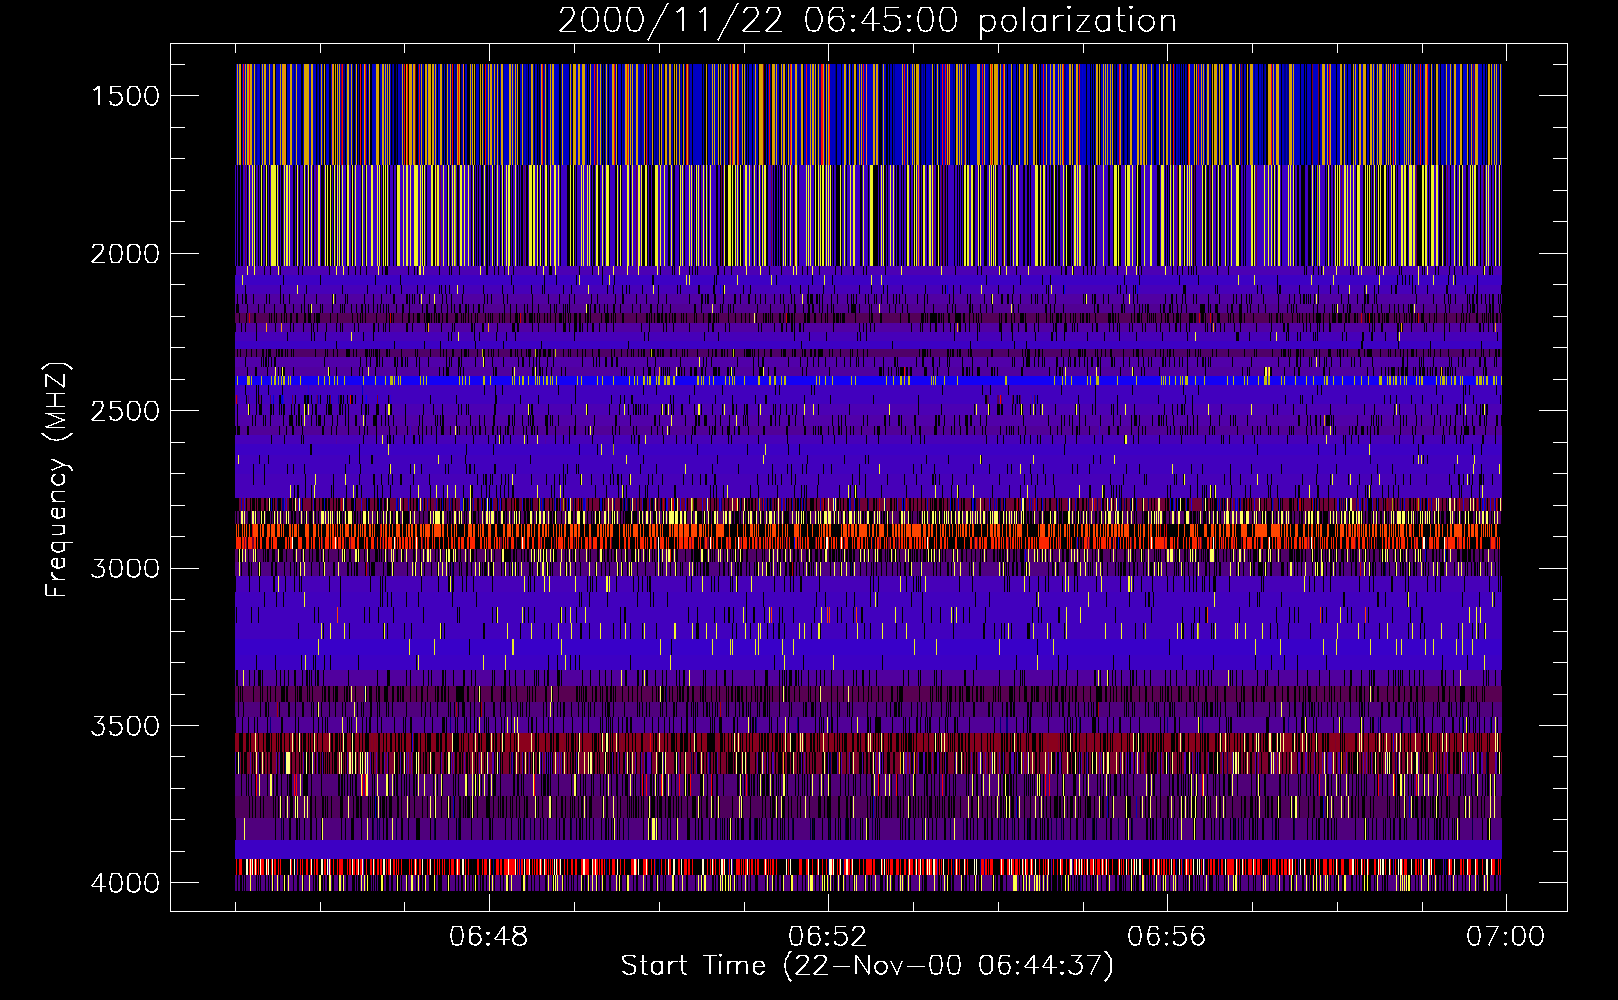Select the "Start Time (22-Nov-00 06:44:37)" label
The width and height of the screenshot is (1618, 1000).
tap(867, 966)
